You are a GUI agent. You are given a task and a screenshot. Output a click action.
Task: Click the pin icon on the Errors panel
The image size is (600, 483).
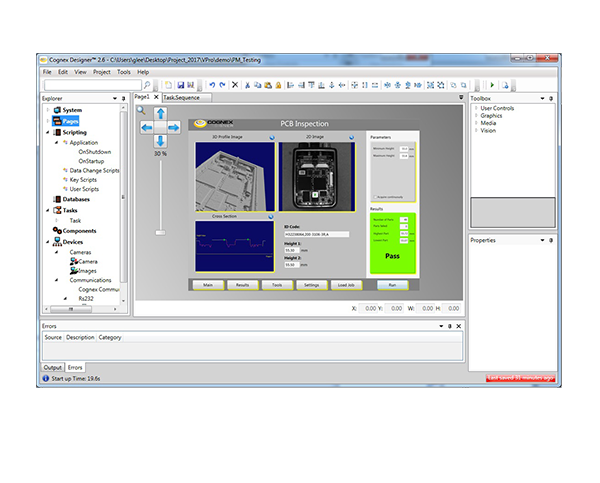(x=450, y=326)
